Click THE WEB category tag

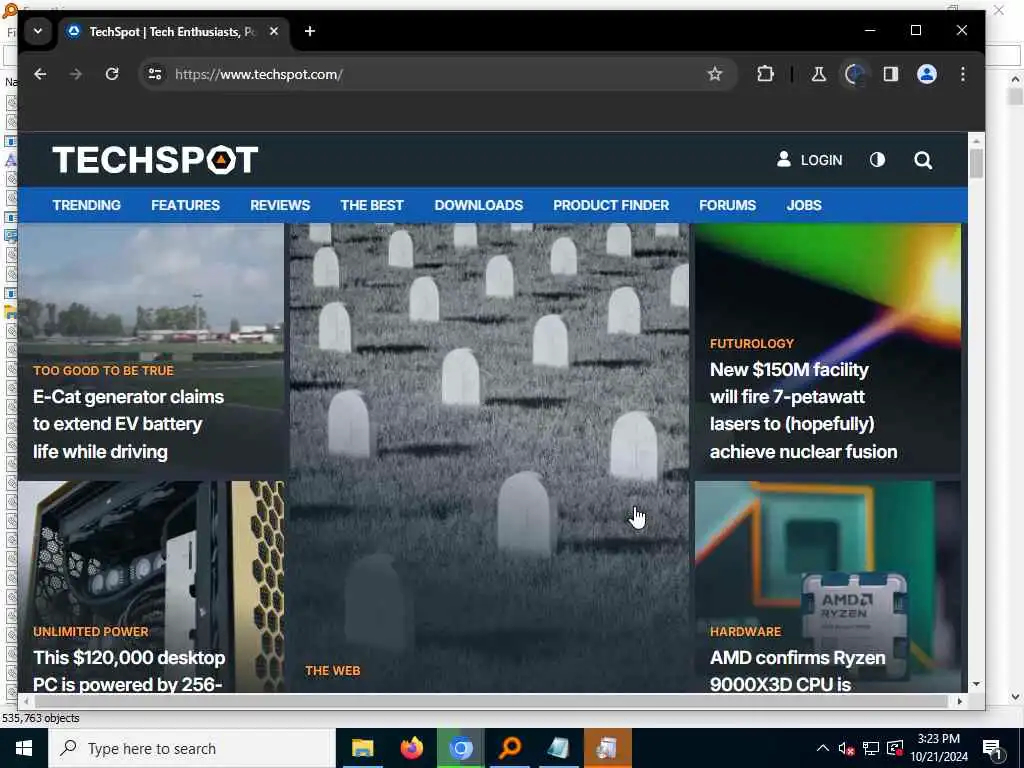coord(332,671)
